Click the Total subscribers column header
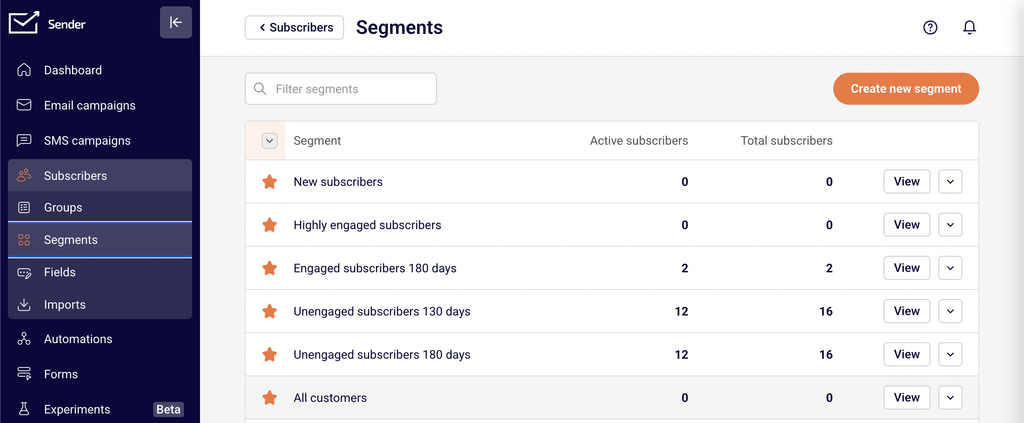This screenshot has width=1024, height=423. coord(786,140)
